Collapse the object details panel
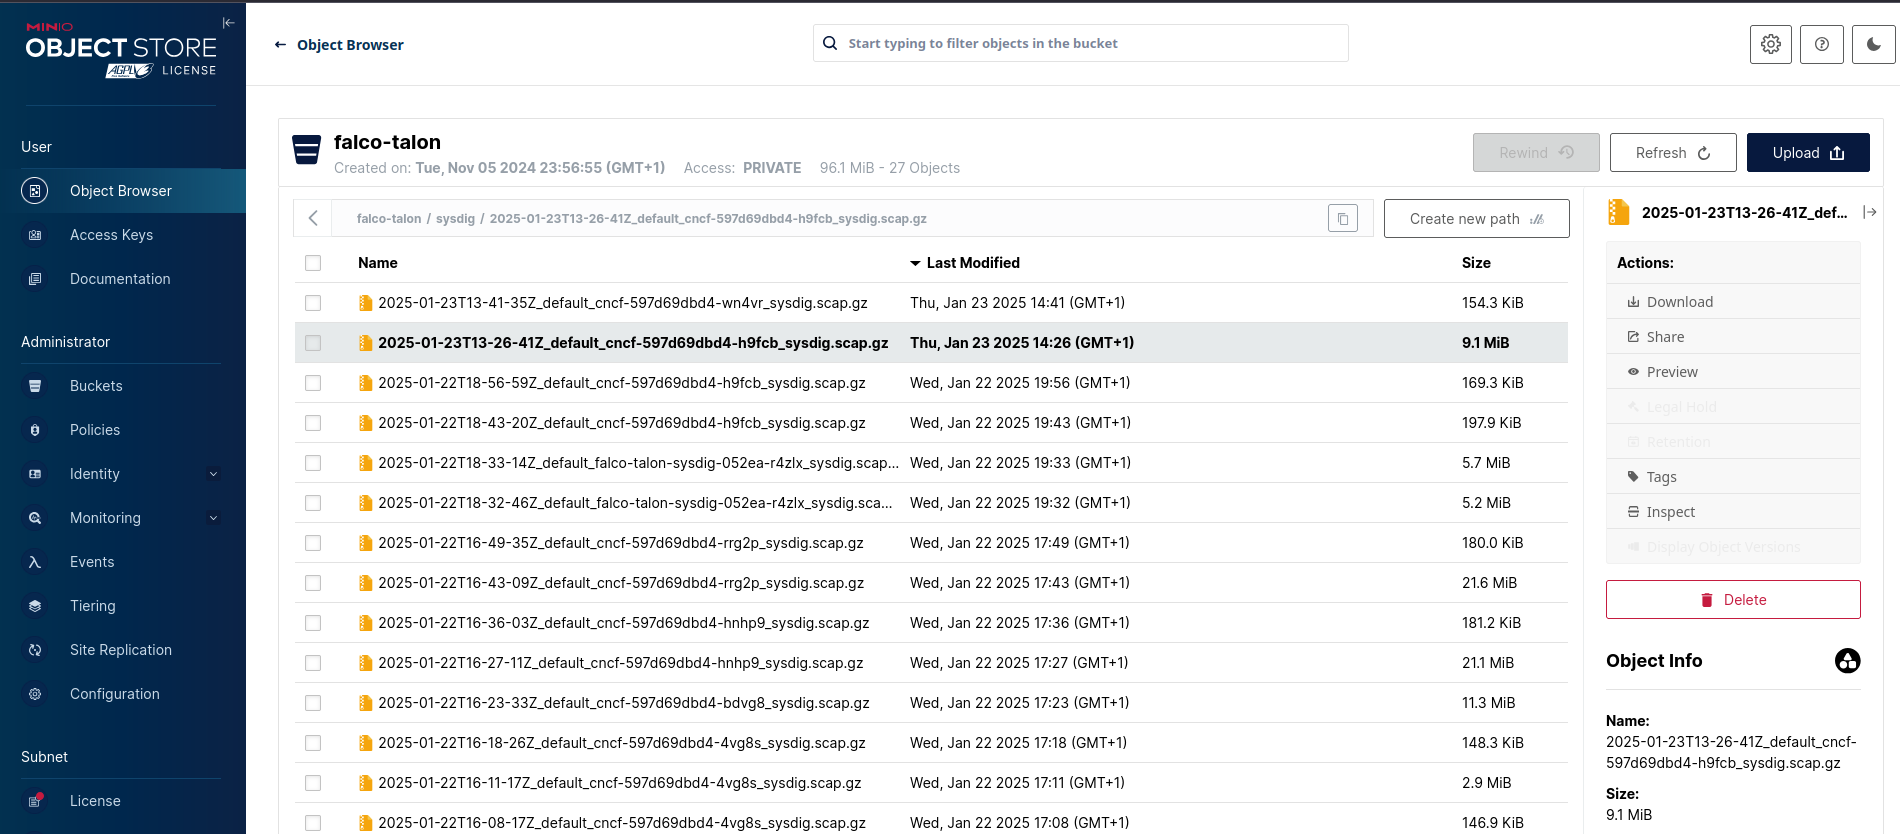The width and height of the screenshot is (1900, 834). click(1869, 212)
